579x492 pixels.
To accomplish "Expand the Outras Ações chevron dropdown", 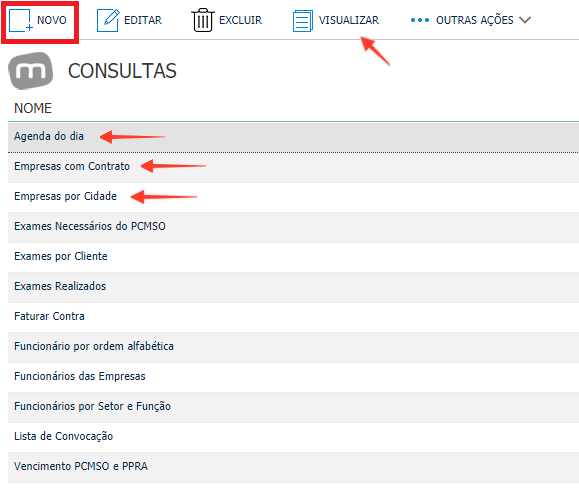I will click(x=525, y=20).
